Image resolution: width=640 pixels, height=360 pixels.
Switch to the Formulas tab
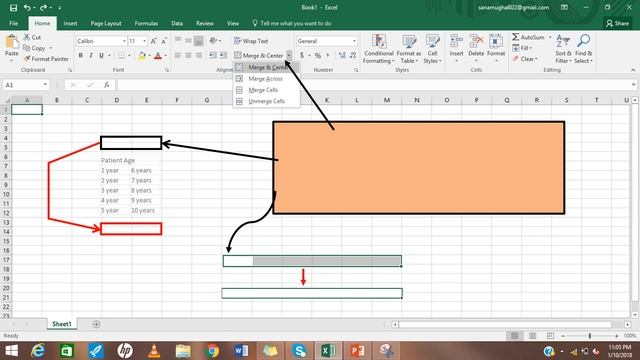point(146,23)
